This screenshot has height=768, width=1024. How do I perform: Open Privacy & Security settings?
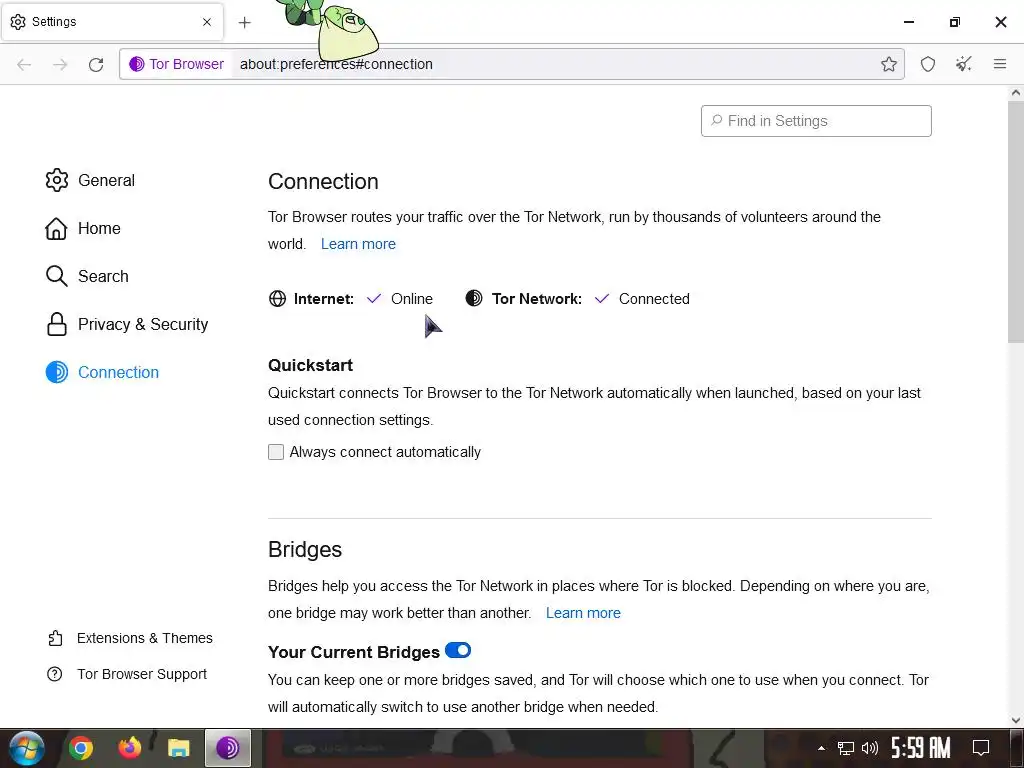point(127,324)
